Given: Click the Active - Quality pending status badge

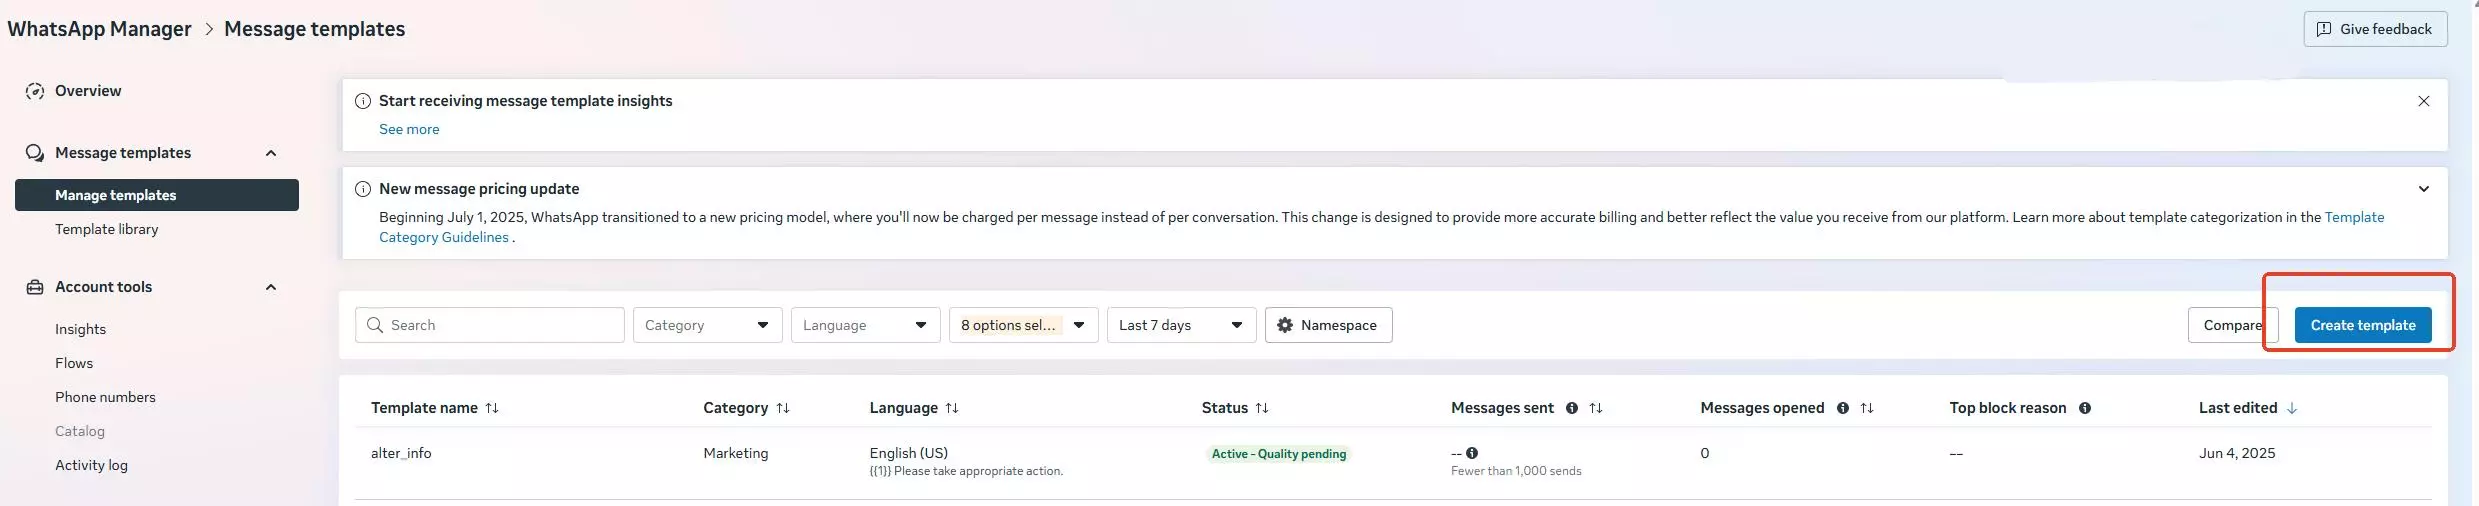Looking at the screenshot, I should point(1279,454).
